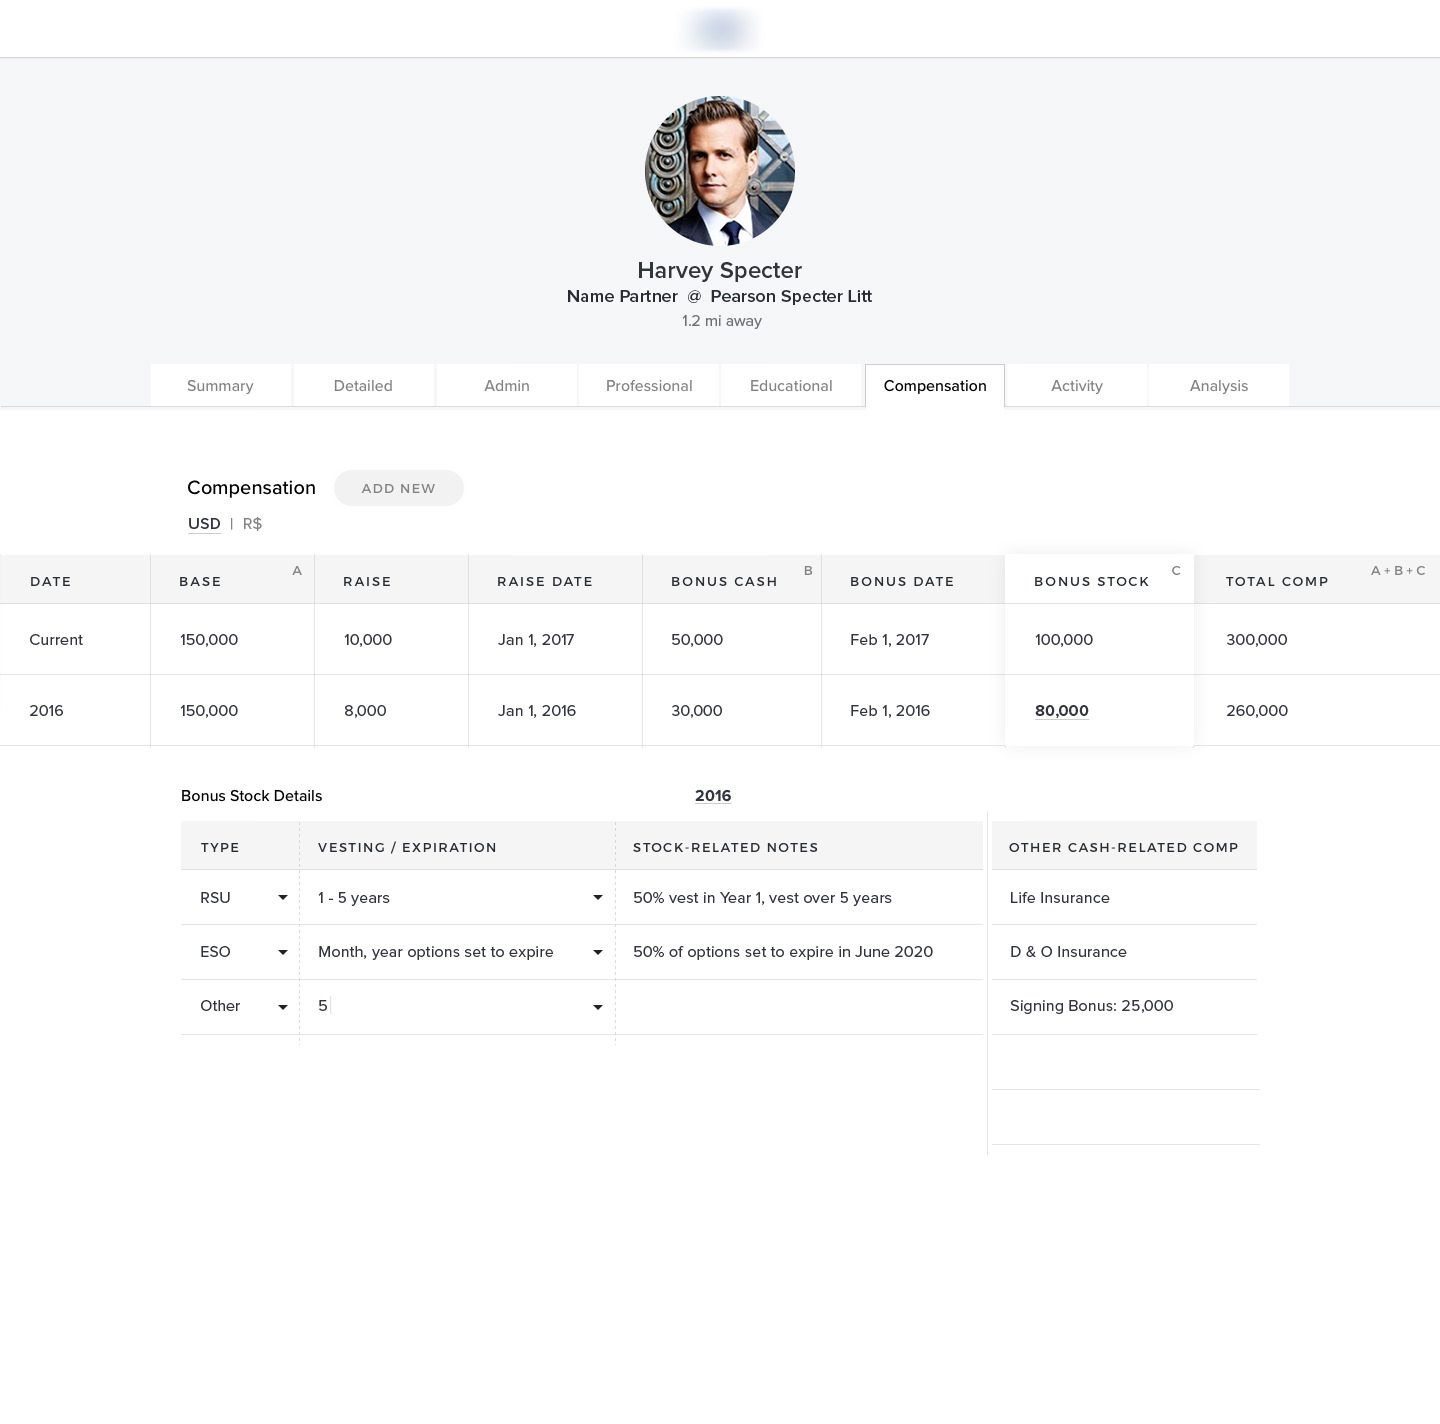Viewport: 1440px width, 1424px height.
Task: Click the '1.2 mi away' distance text
Action: pyautogui.click(x=722, y=321)
